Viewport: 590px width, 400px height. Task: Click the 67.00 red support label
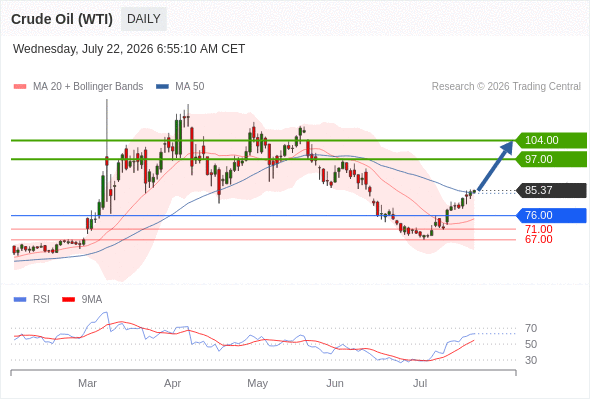pos(539,239)
